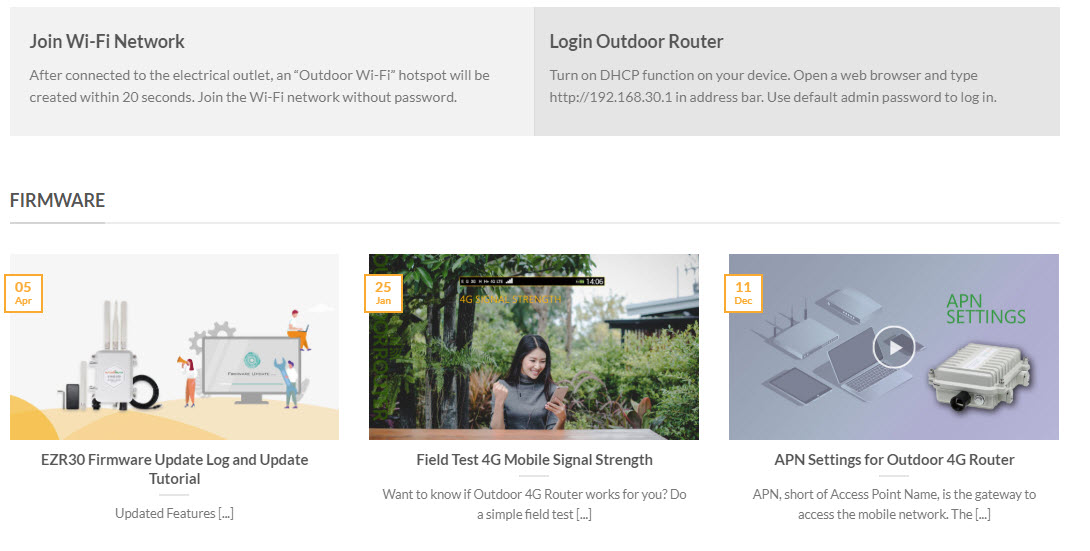Expand the 'Want to know if Outdoor' excerpt
1090x551 pixels.
(534, 504)
